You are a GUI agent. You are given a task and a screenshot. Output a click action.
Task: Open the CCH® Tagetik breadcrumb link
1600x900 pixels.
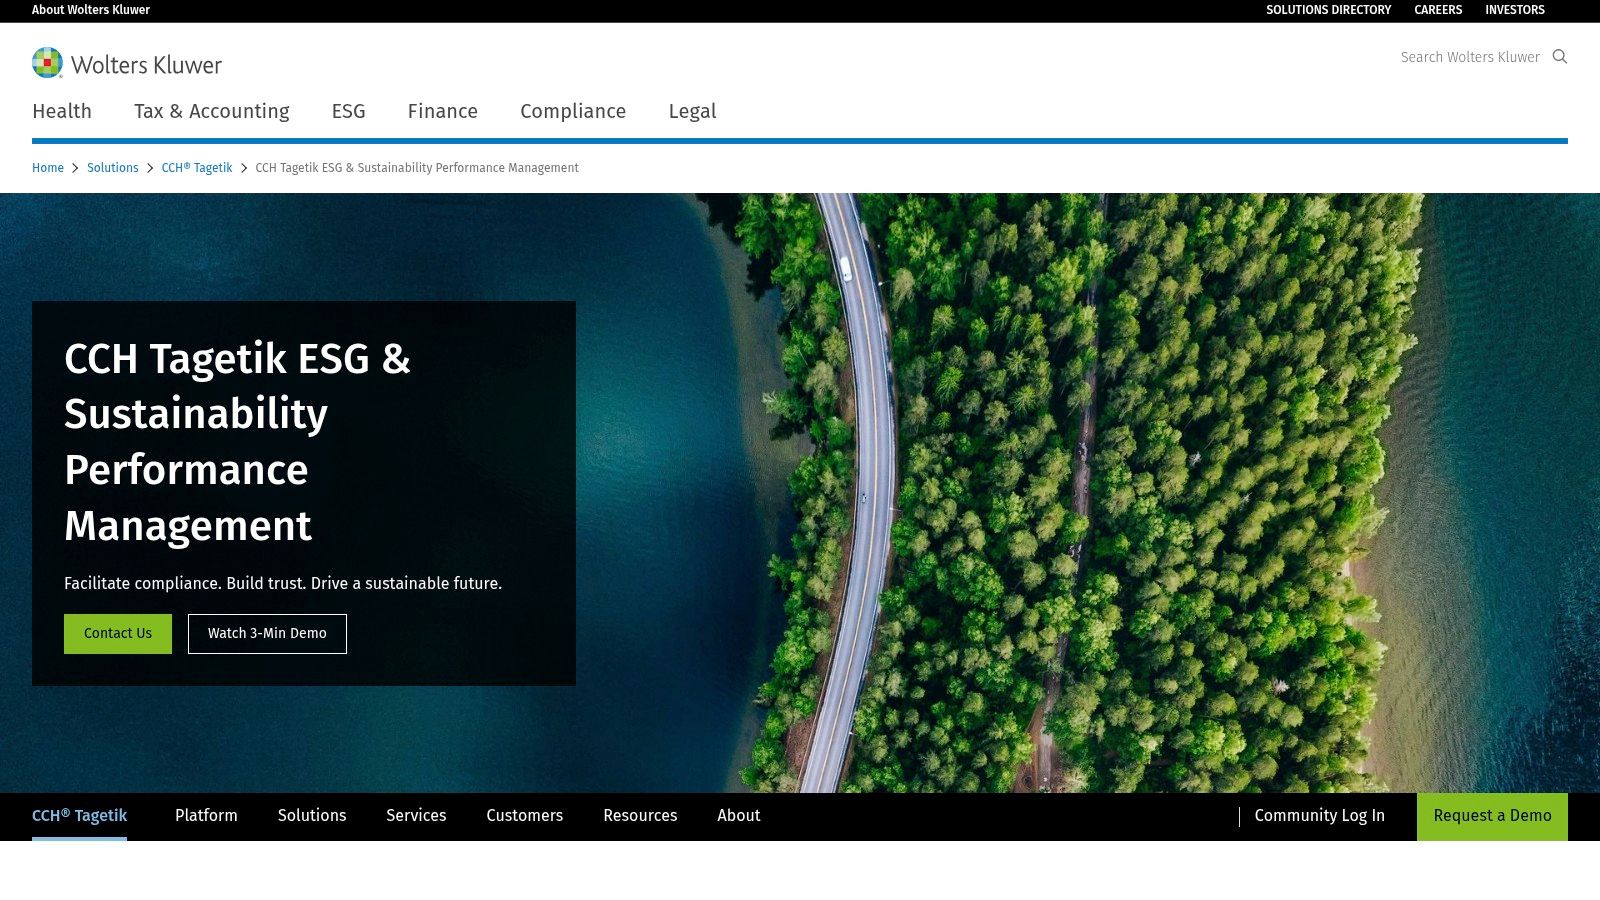pyautogui.click(x=196, y=168)
